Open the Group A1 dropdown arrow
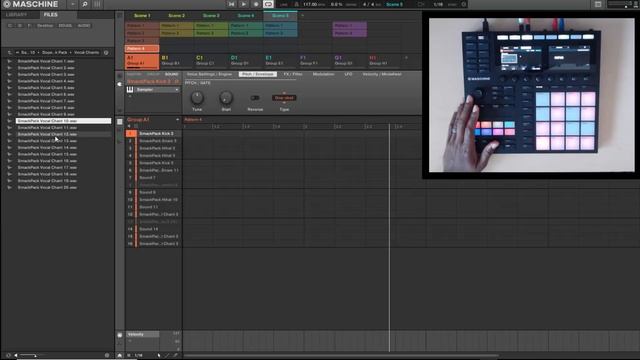640x360 pixels. click(x=178, y=120)
